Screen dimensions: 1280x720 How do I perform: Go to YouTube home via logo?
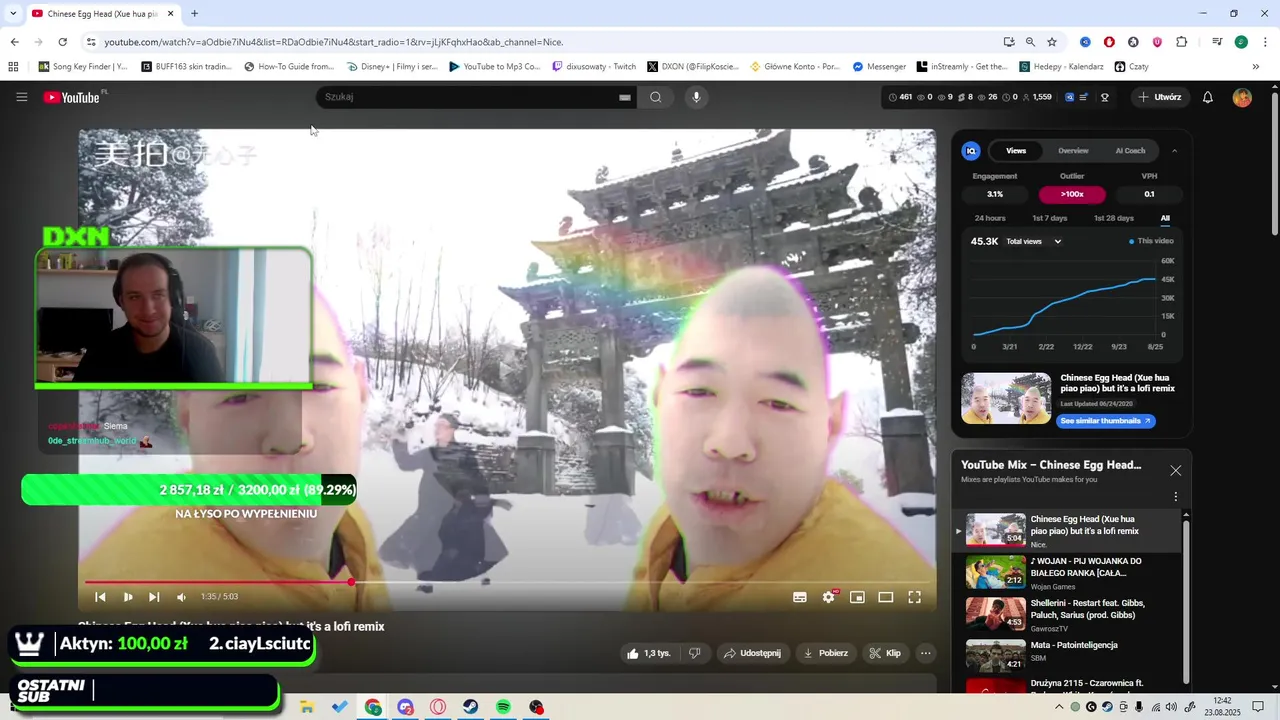71,97
